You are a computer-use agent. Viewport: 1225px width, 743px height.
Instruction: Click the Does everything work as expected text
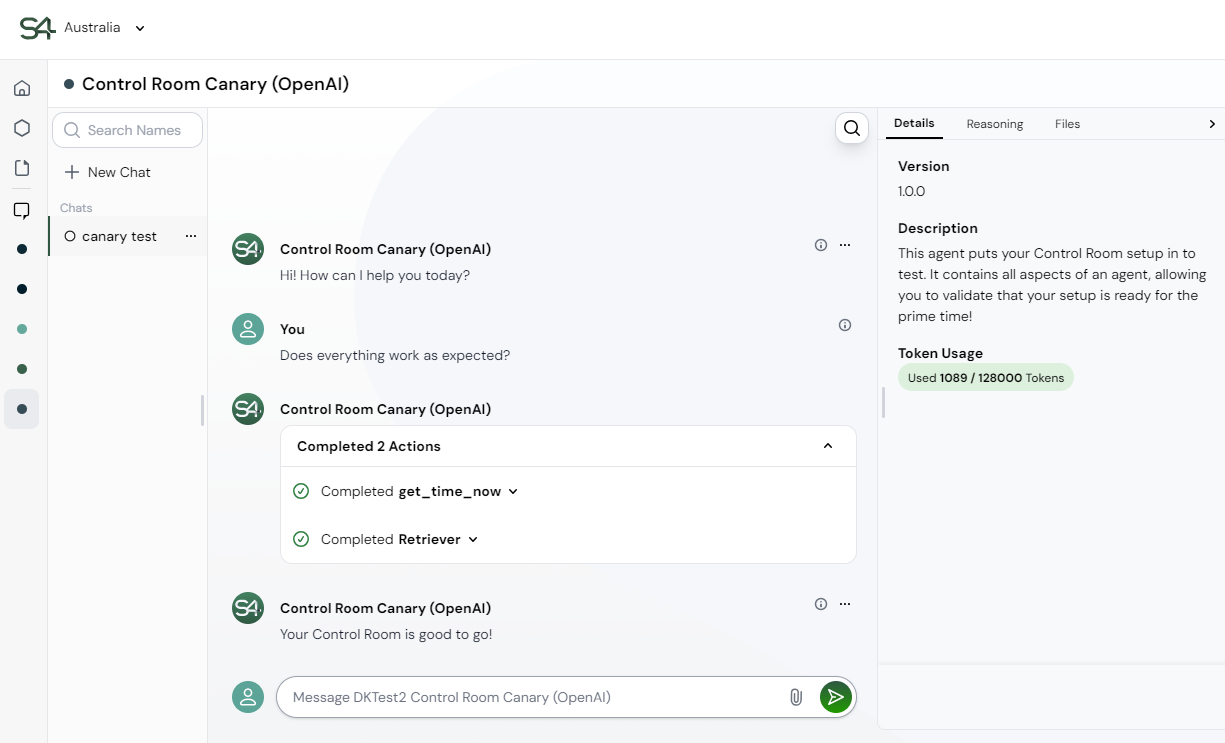395,355
